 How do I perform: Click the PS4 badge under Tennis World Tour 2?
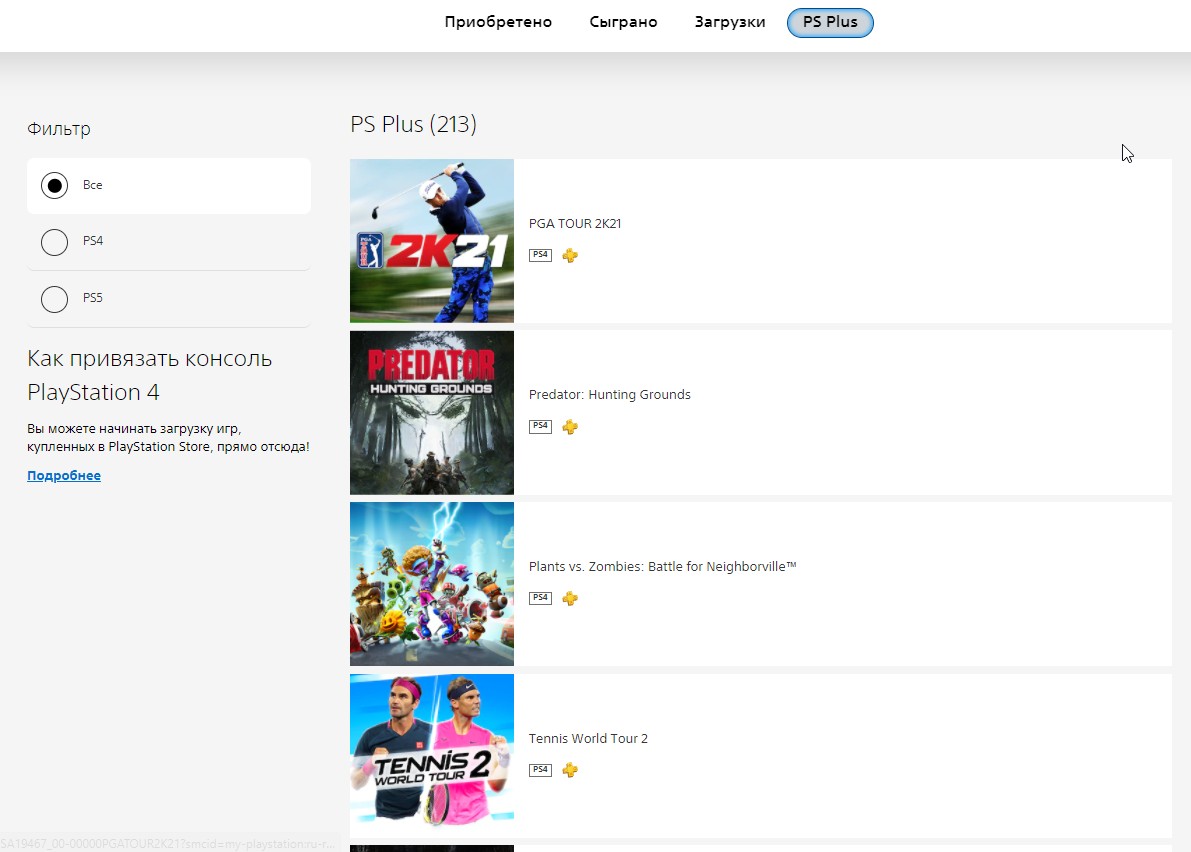point(540,770)
